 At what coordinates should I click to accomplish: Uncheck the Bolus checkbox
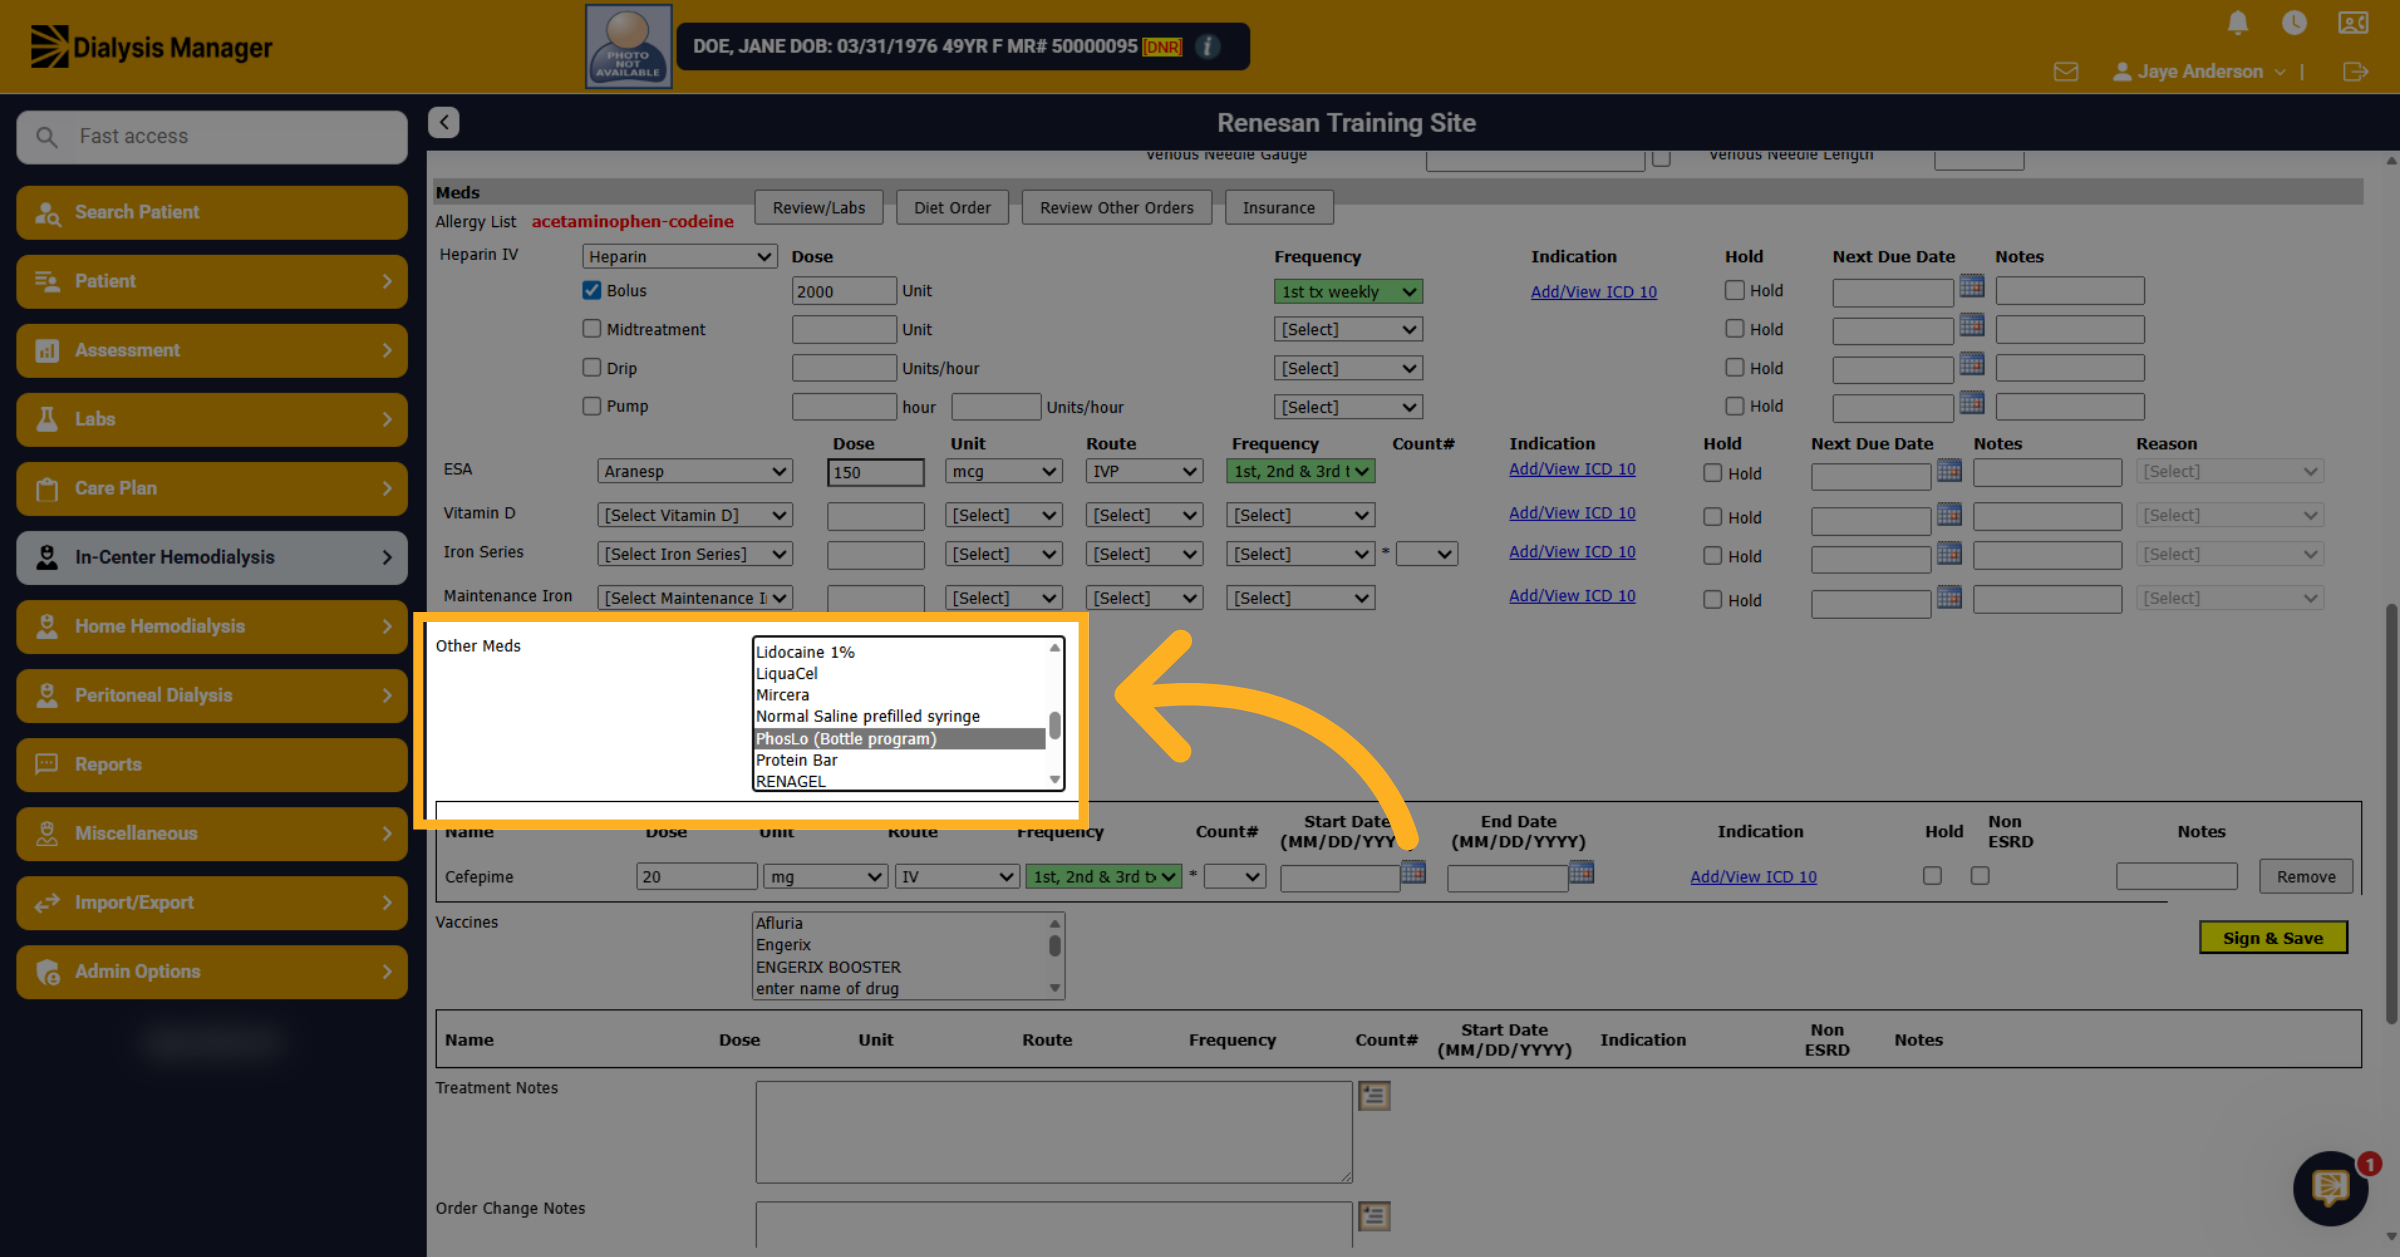[592, 290]
